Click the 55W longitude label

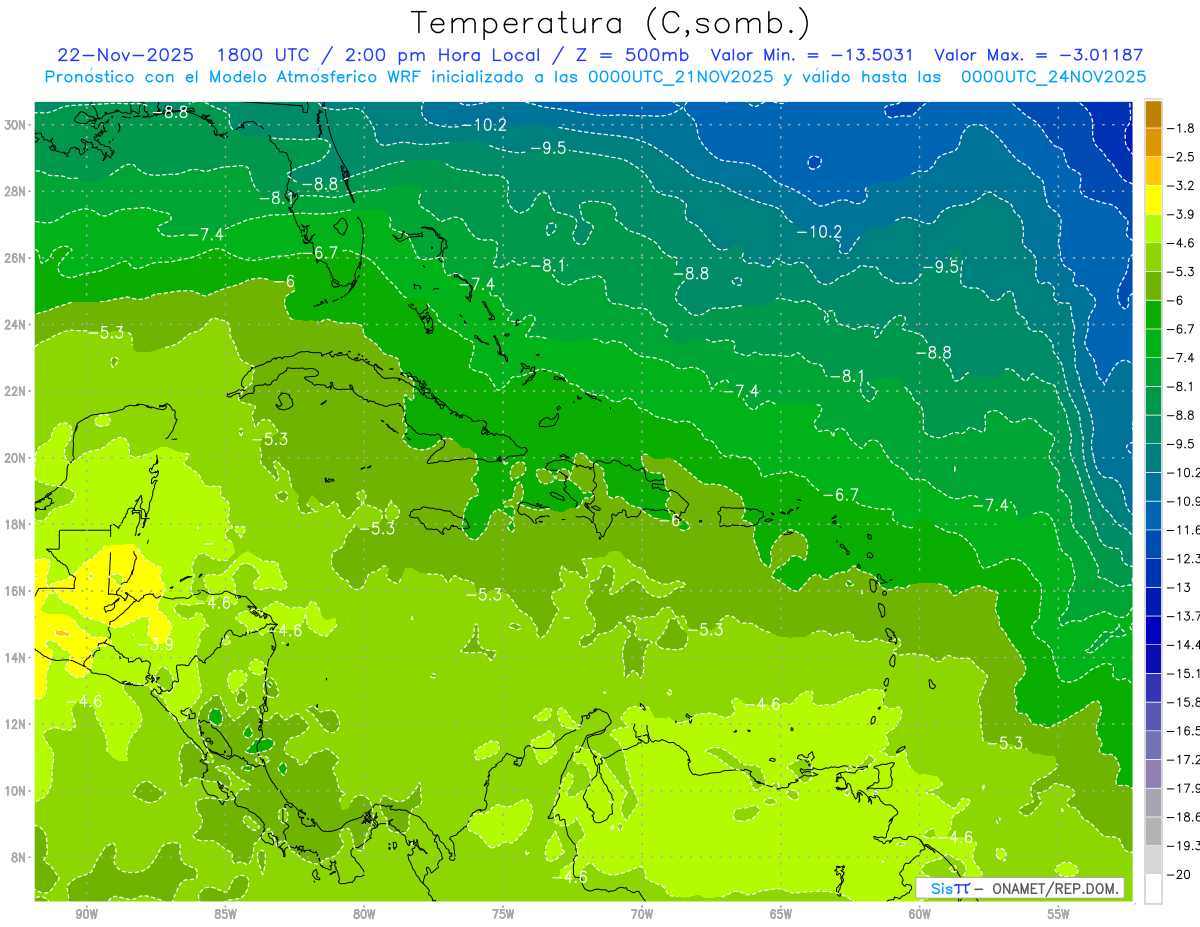coord(1059,914)
